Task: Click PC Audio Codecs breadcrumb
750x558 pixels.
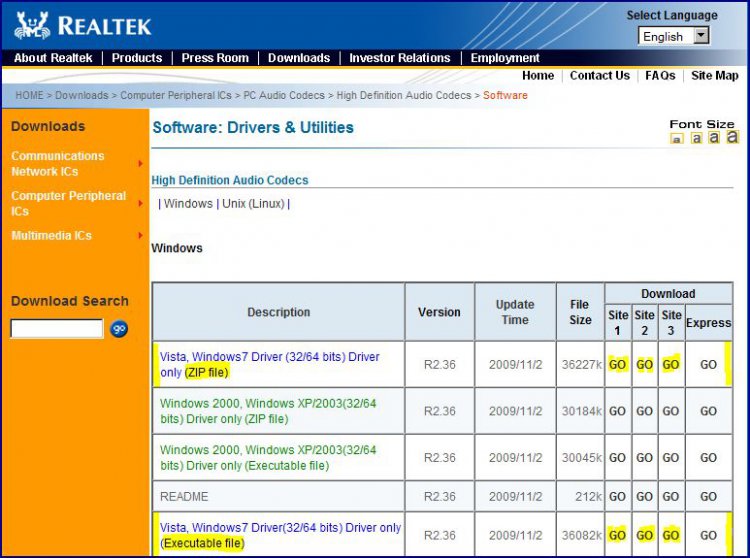Action: 284,95
